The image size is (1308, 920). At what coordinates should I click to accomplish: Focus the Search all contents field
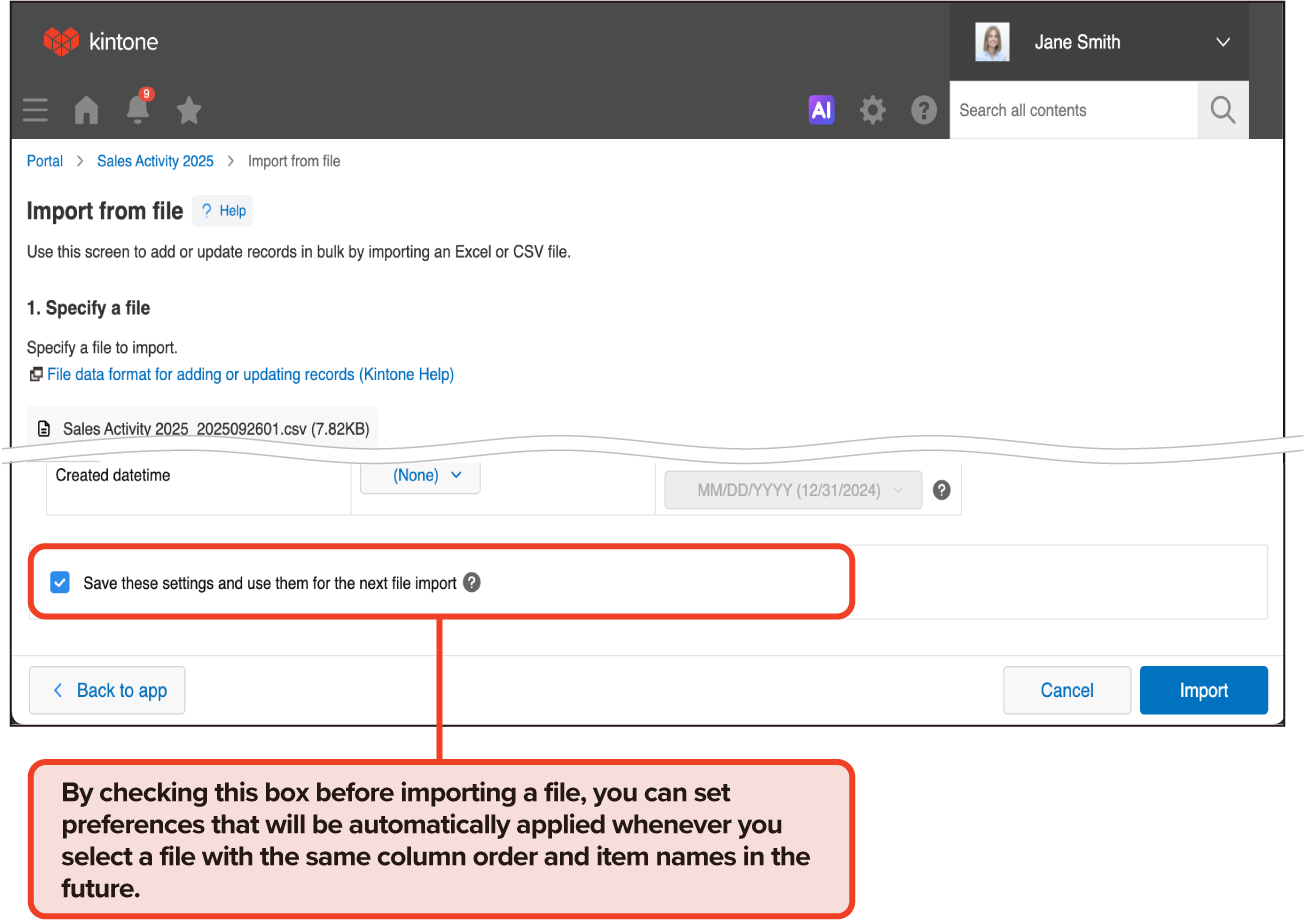(x=1072, y=110)
